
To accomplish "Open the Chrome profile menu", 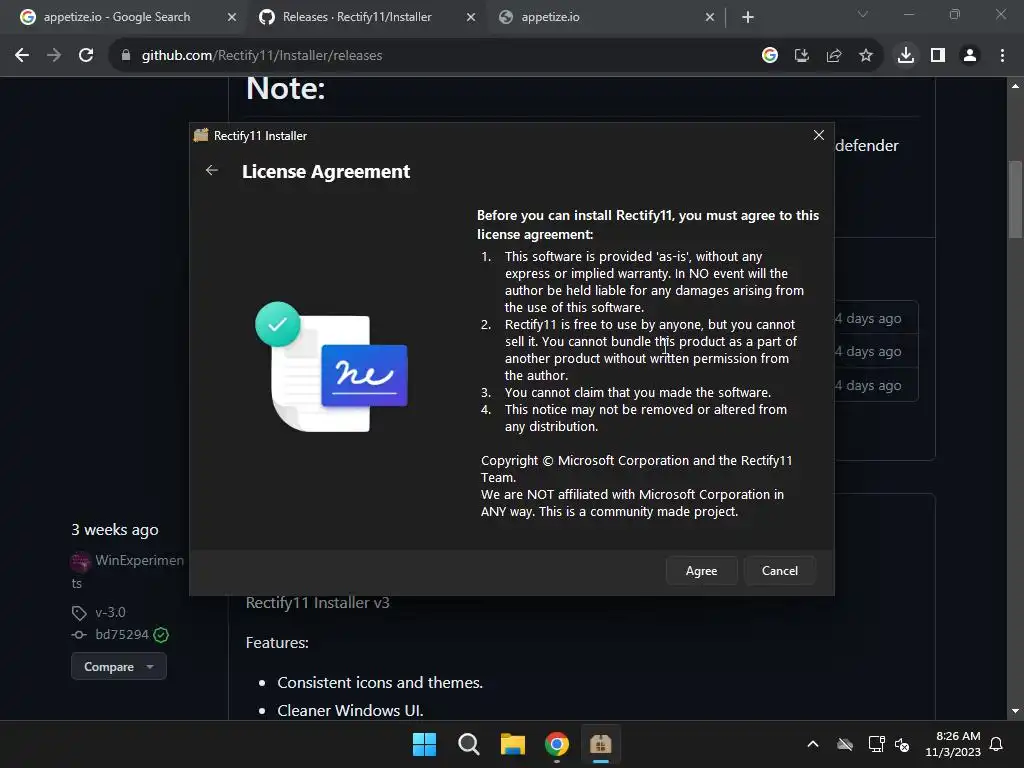I will (970, 56).
